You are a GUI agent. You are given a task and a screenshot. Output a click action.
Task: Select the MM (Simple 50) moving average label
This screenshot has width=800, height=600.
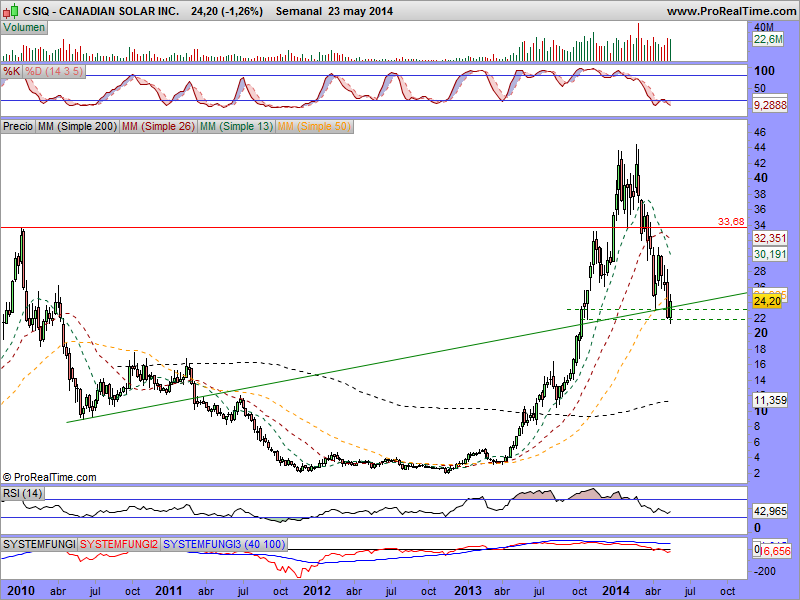click(314, 126)
